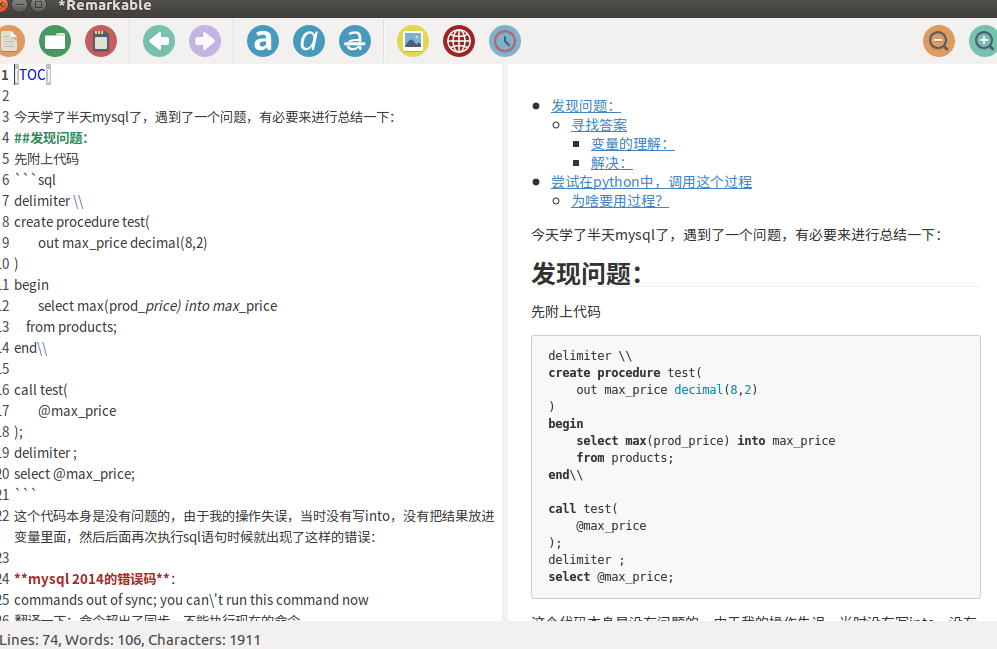The image size is (997, 649).
Task: Insert a hyperlink using the globe icon
Action: click(x=459, y=41)
